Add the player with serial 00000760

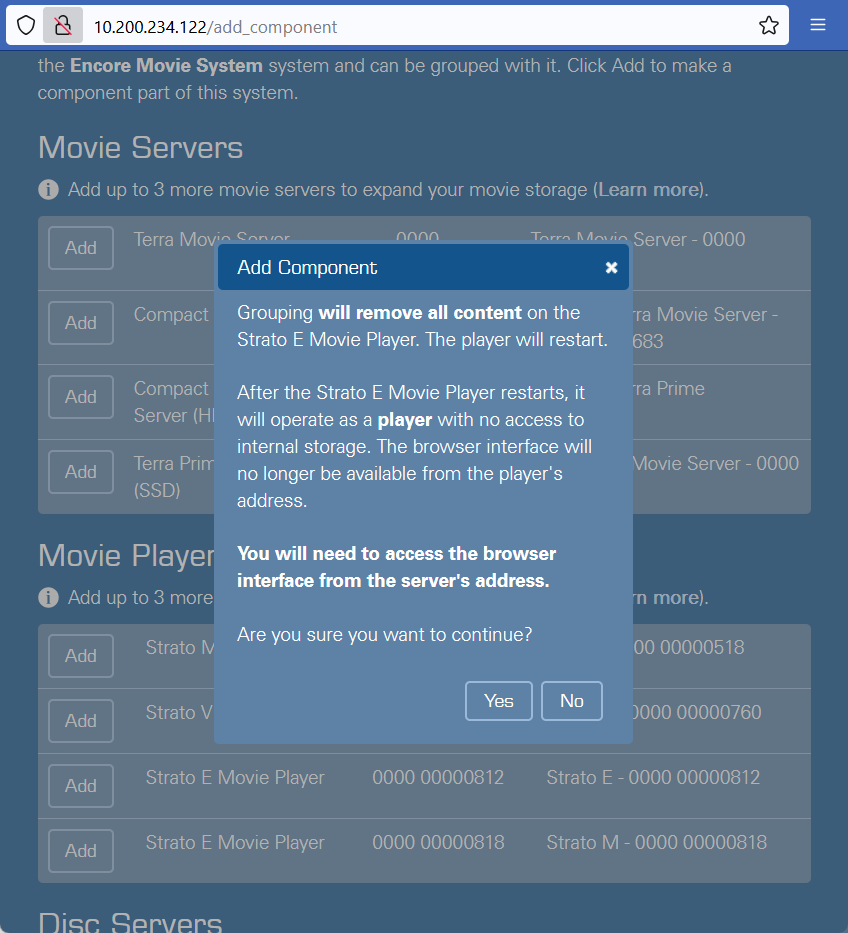coord(81,721)
